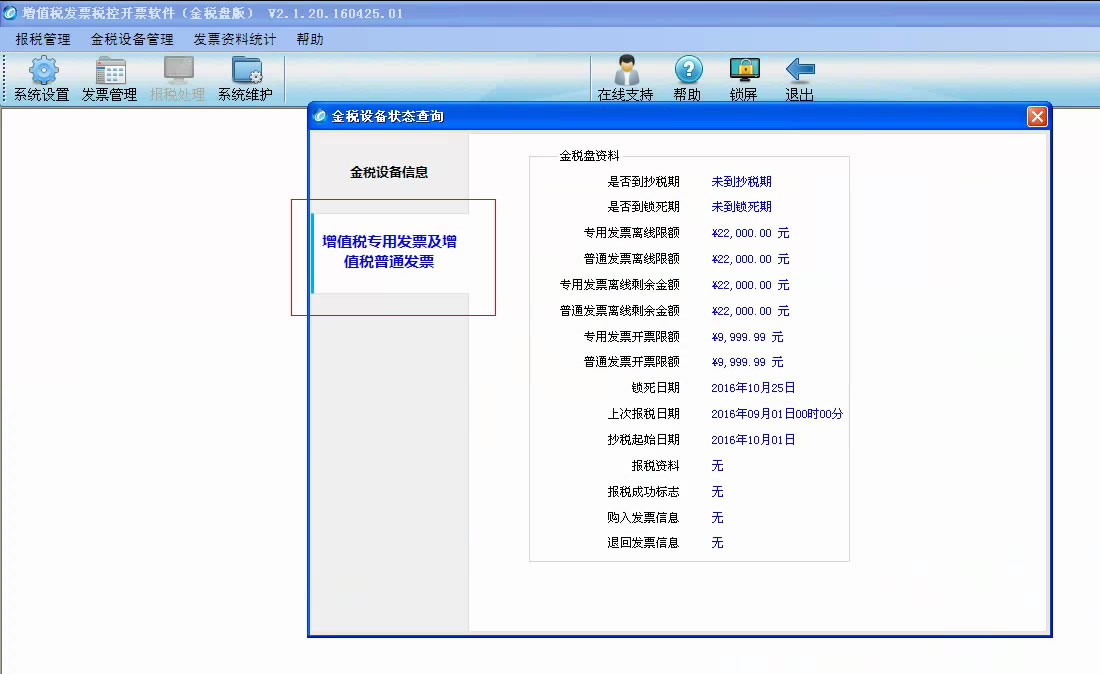Switch to the 金税设备信息 tab

[389, 172]
